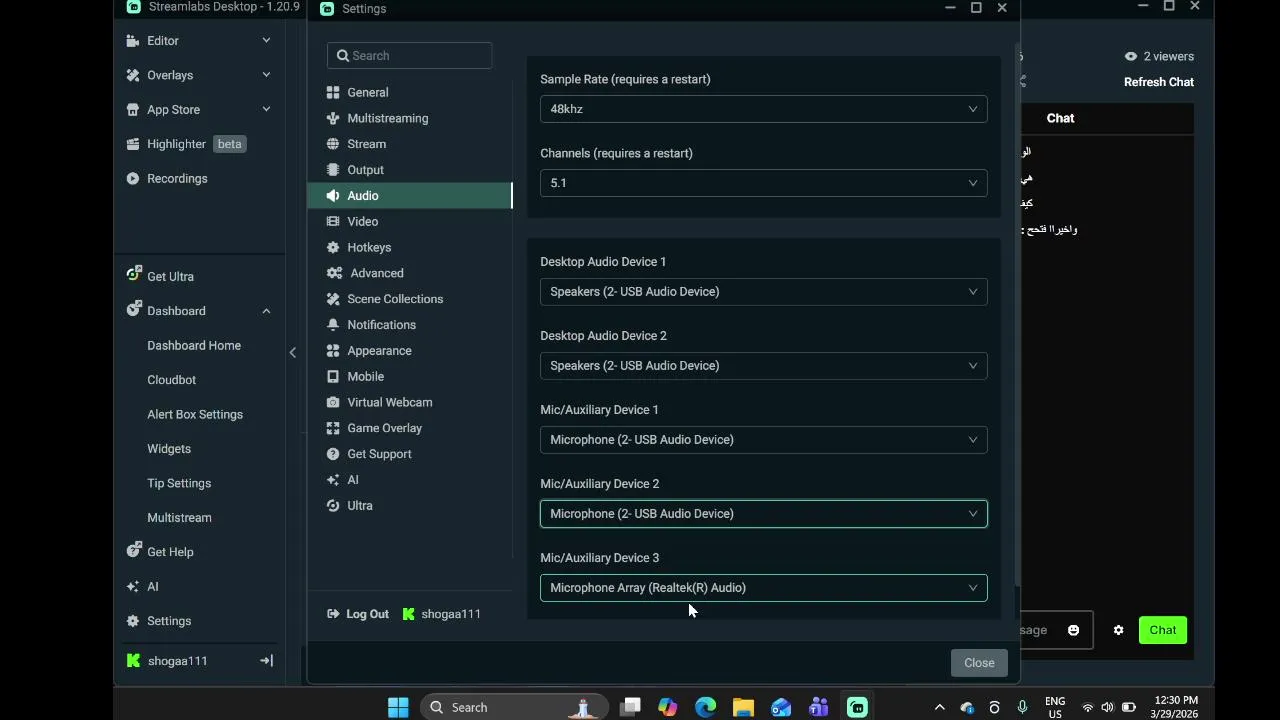Click the AI sparkle icon in settings list
The height and width of the screenshot is (720, 1280).
point(333,480)
